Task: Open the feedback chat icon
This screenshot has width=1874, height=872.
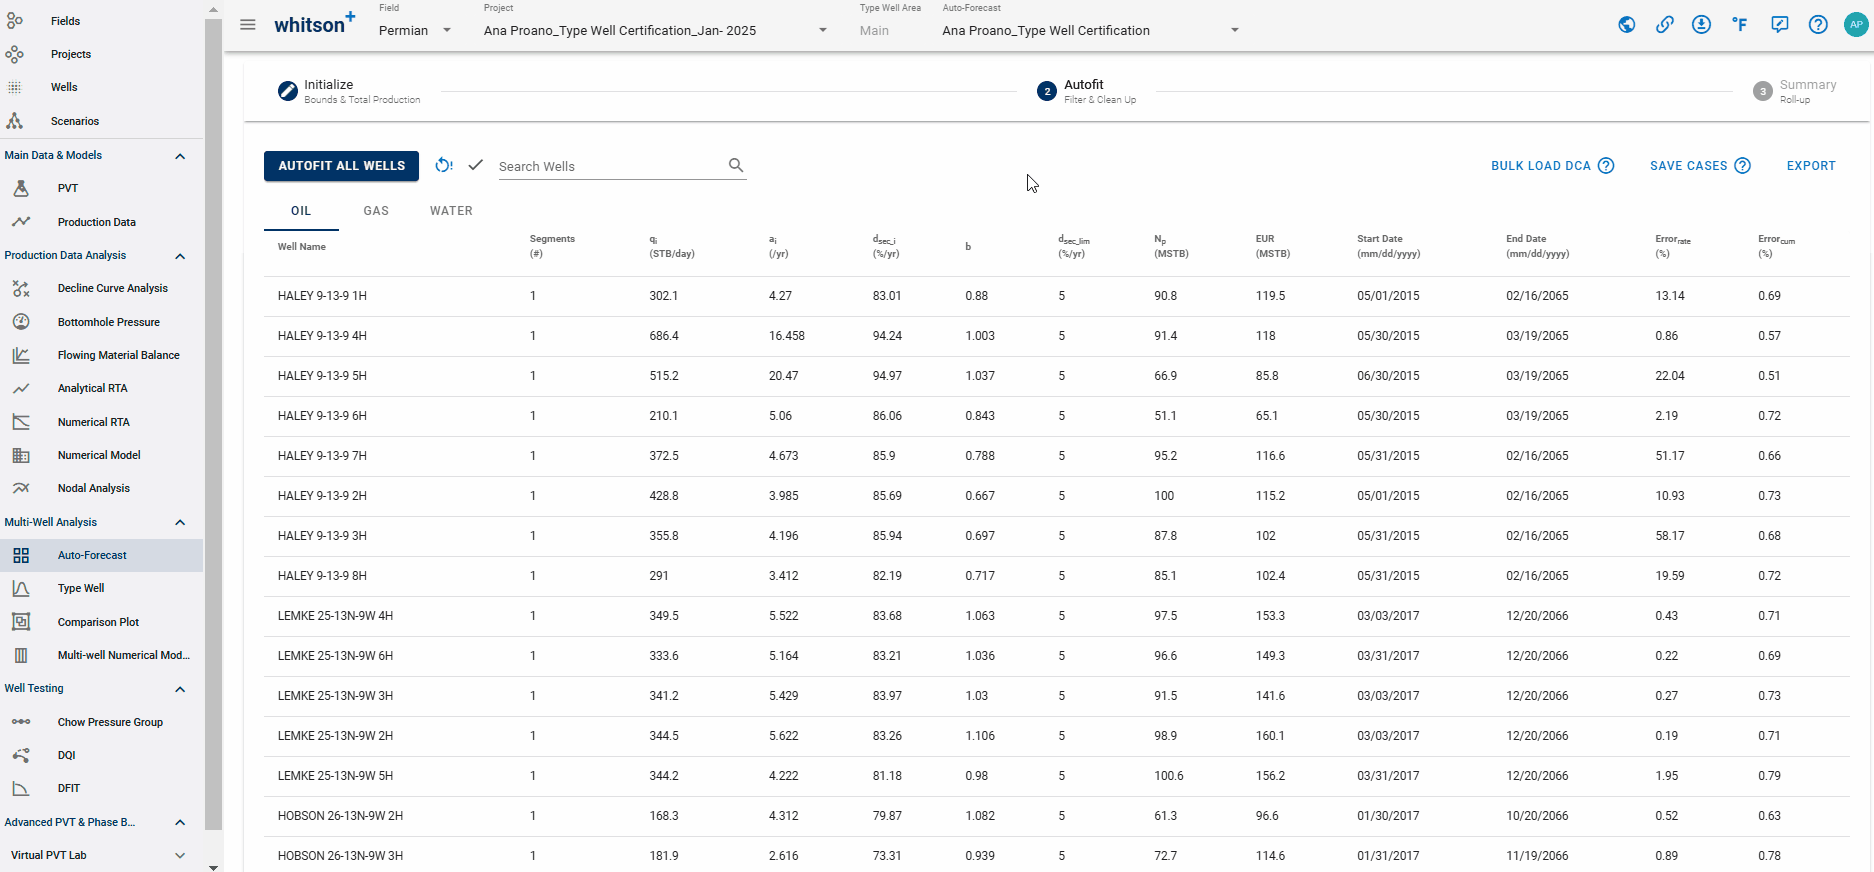Action: point(1779,25)
